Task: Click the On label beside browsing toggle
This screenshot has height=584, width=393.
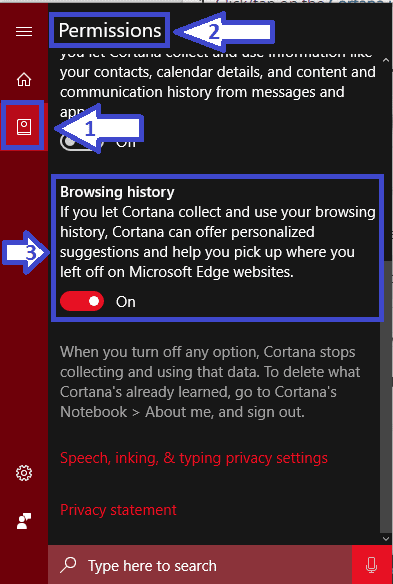Action: (126, 302)
